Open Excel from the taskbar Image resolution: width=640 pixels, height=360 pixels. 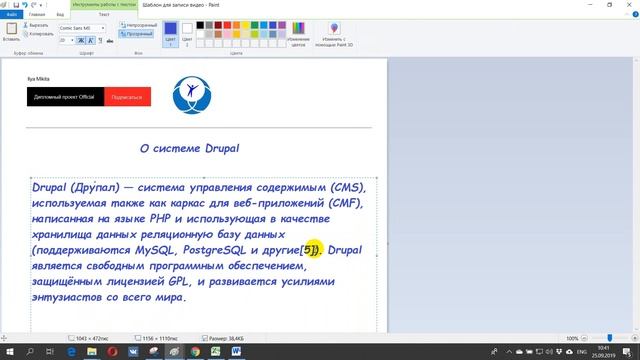pyautogui.click(x=216, y=351)
